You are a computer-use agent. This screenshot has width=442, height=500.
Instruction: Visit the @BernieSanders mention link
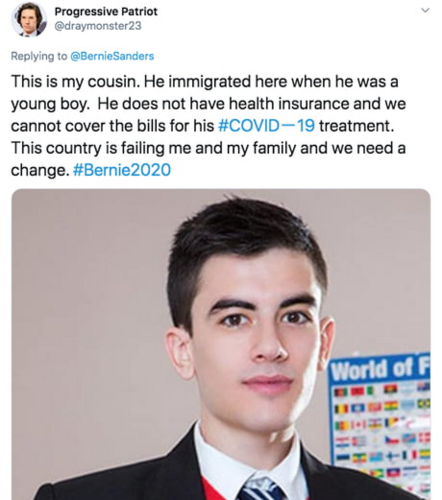[112, 56]
